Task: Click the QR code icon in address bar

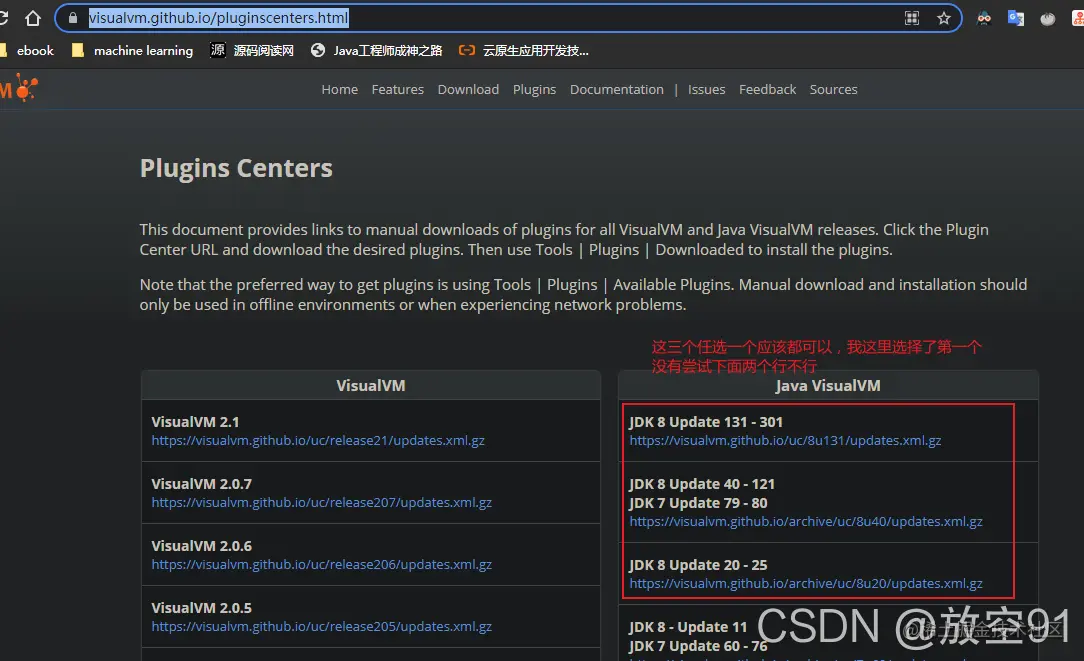Action: [x=912, y=18]
